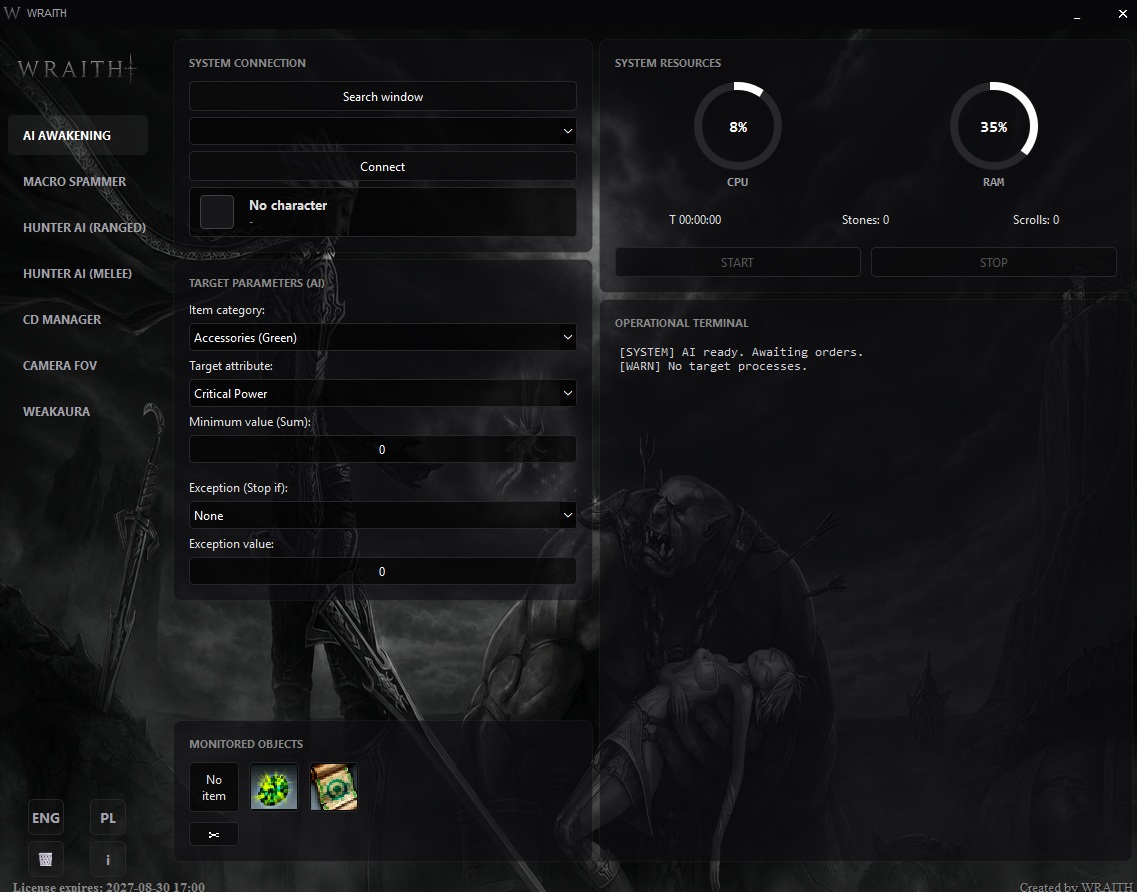
Task: Switch language to PL
Action: coord(108,817)
